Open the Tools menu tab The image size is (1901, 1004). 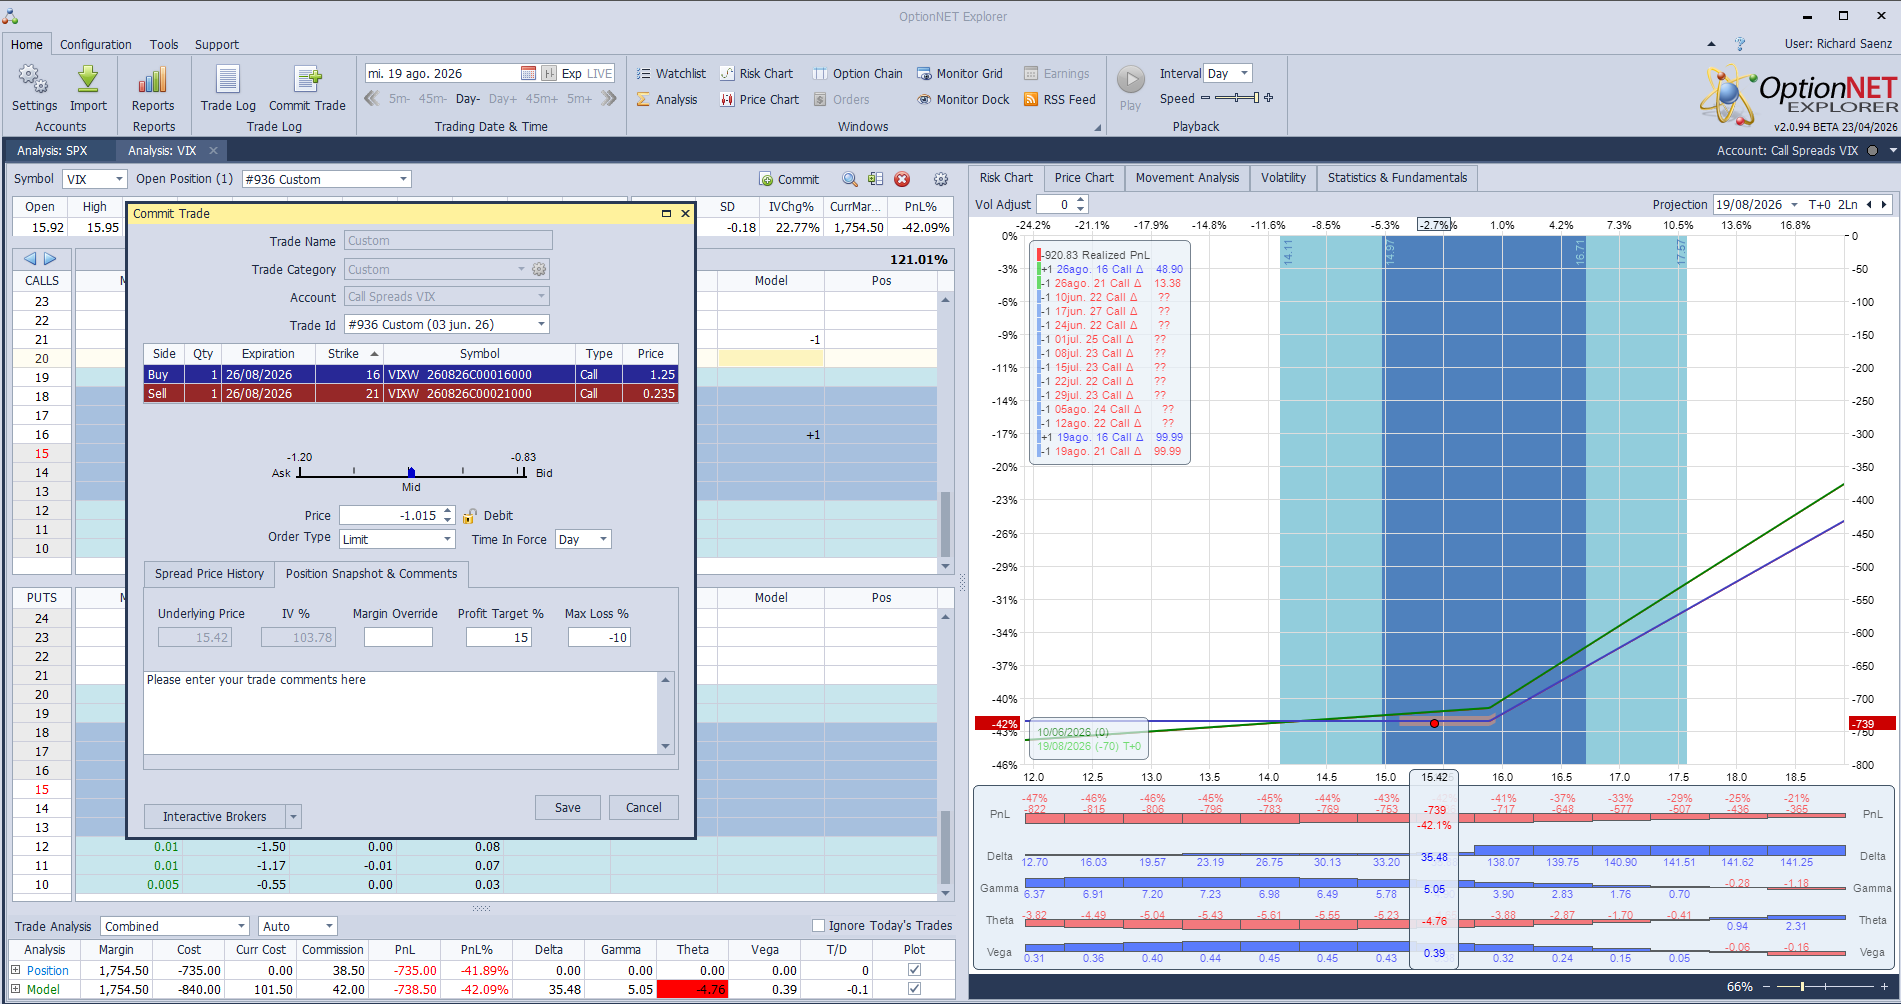[x=164, y=44]
